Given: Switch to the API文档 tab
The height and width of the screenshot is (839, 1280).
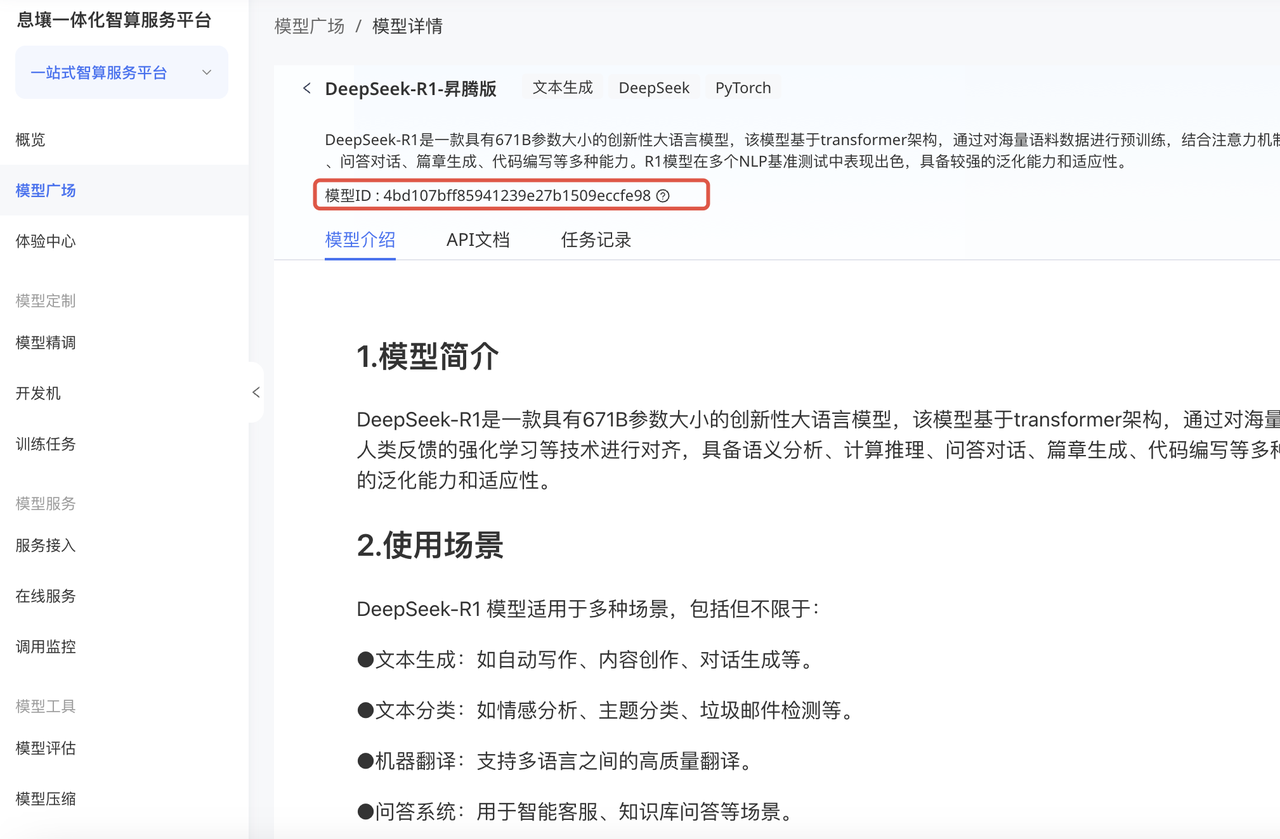Looking at the screenshot, I should [x=478, y=240].
